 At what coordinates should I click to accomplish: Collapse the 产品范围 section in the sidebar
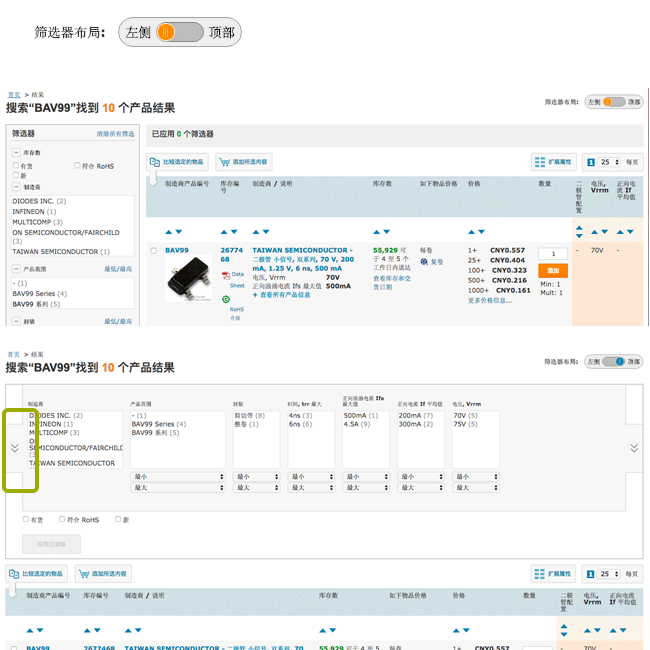tap(16, 269)
